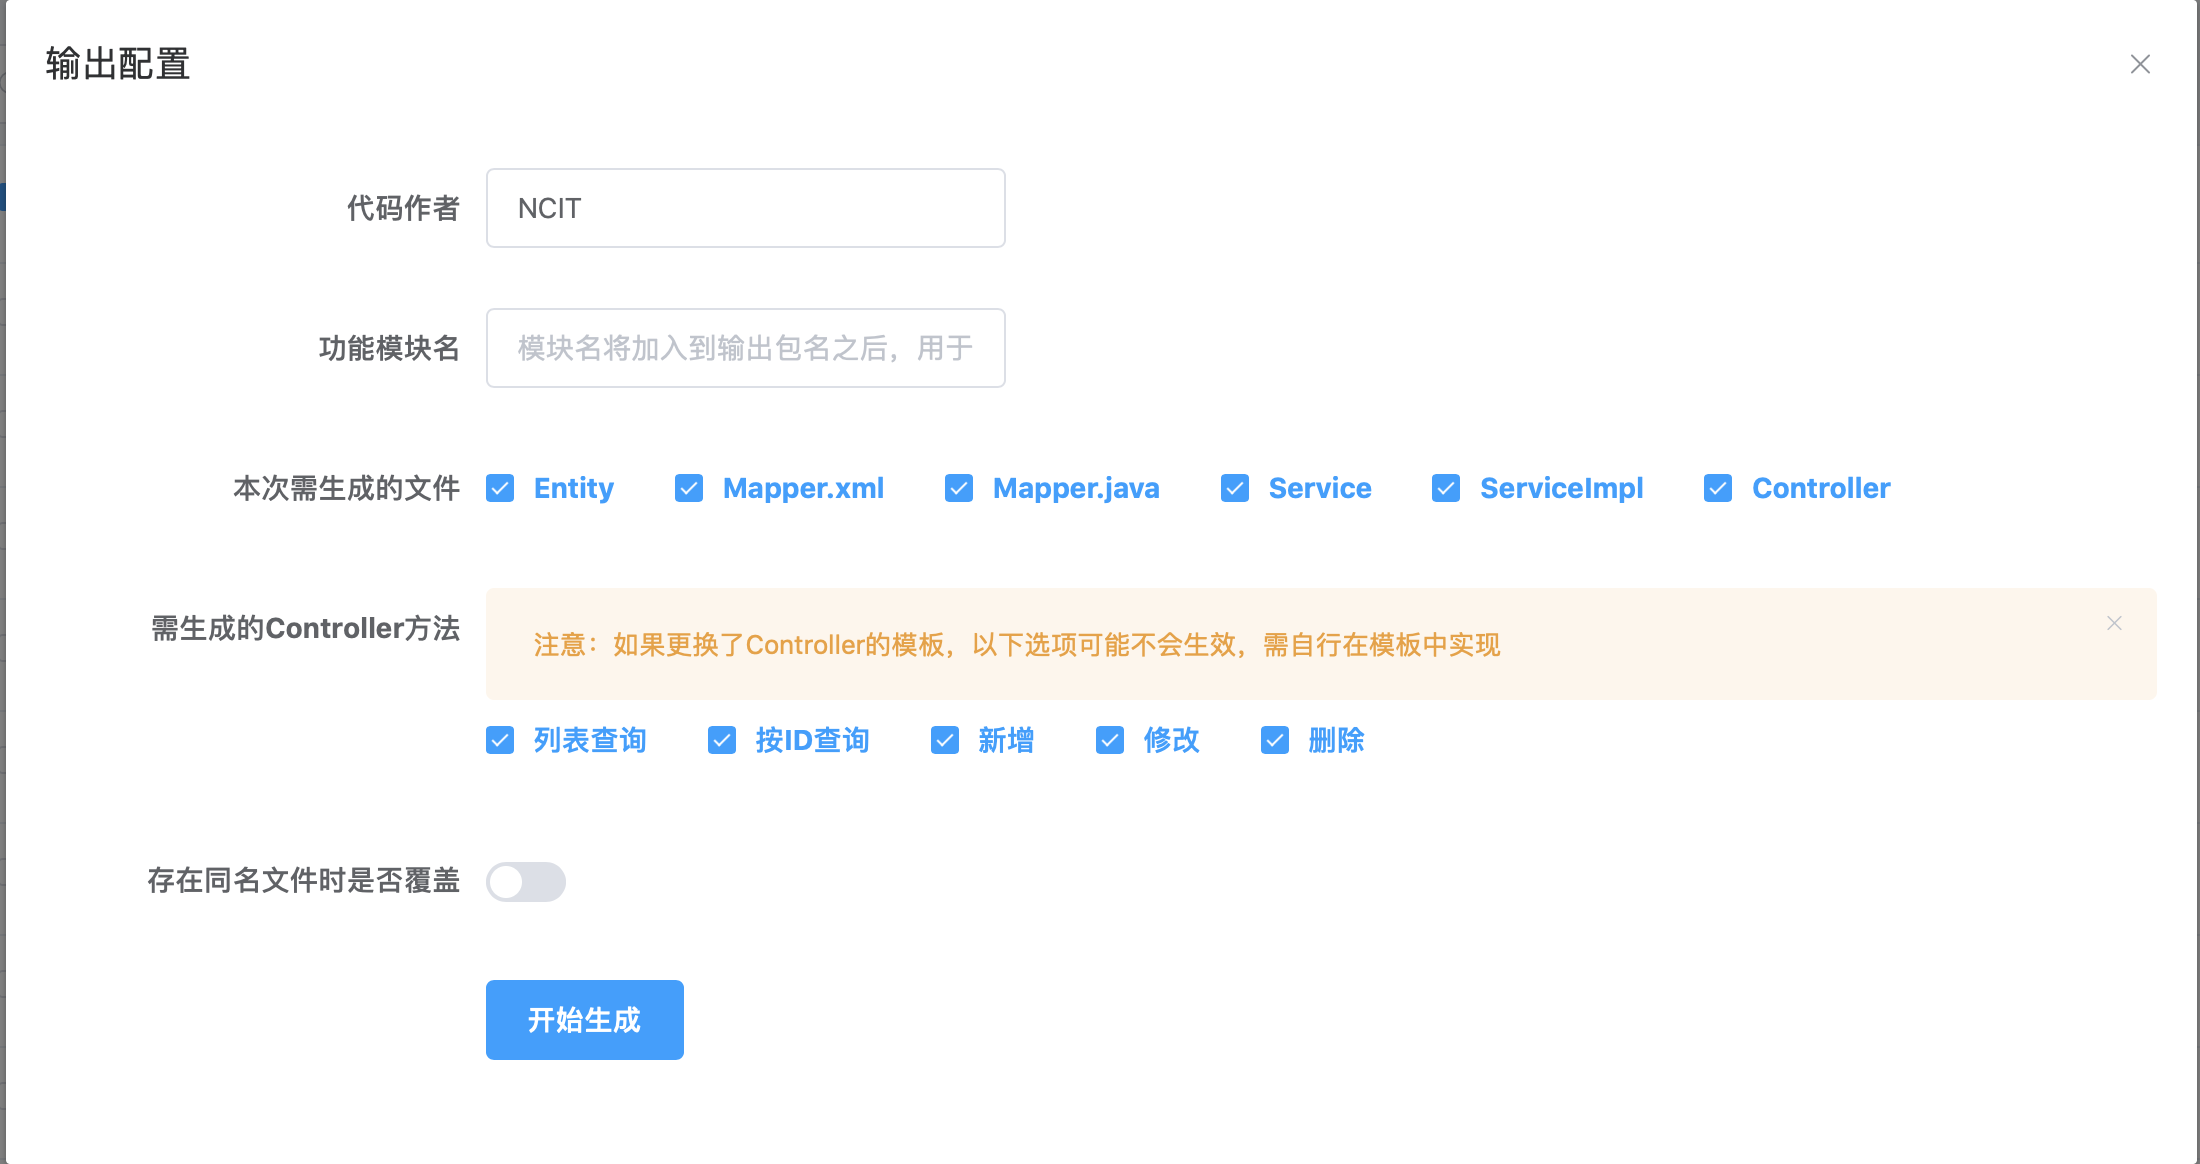Click the 删除 label text
Image resolution: width=2200 pixels, height=1164 pixels.
coord(1336,740)
